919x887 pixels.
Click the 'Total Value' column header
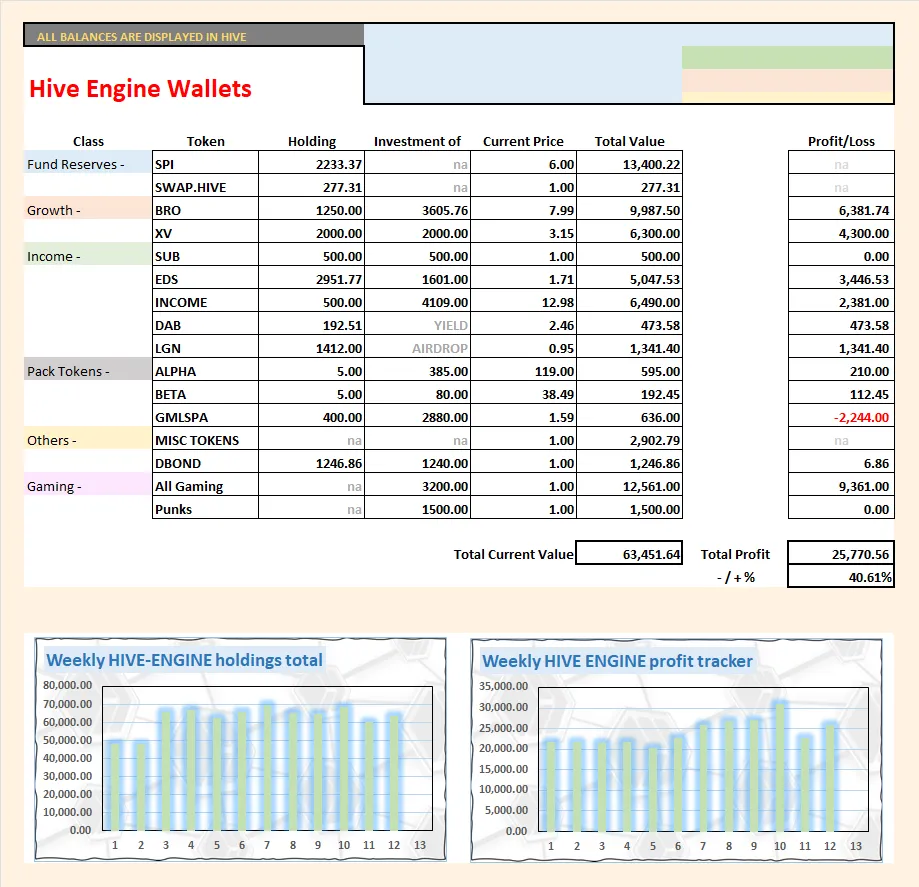click(x=629, y=141)
